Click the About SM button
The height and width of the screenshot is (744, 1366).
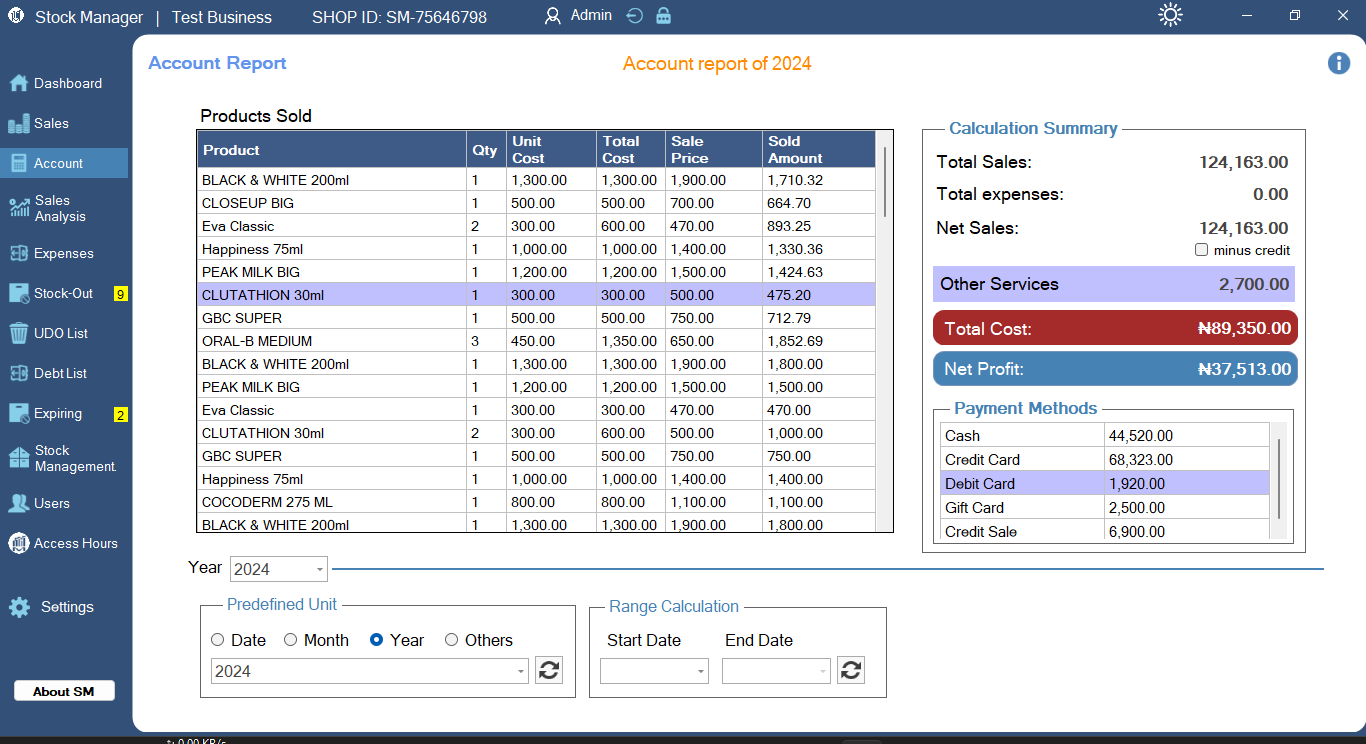click(x=63, y=690)
